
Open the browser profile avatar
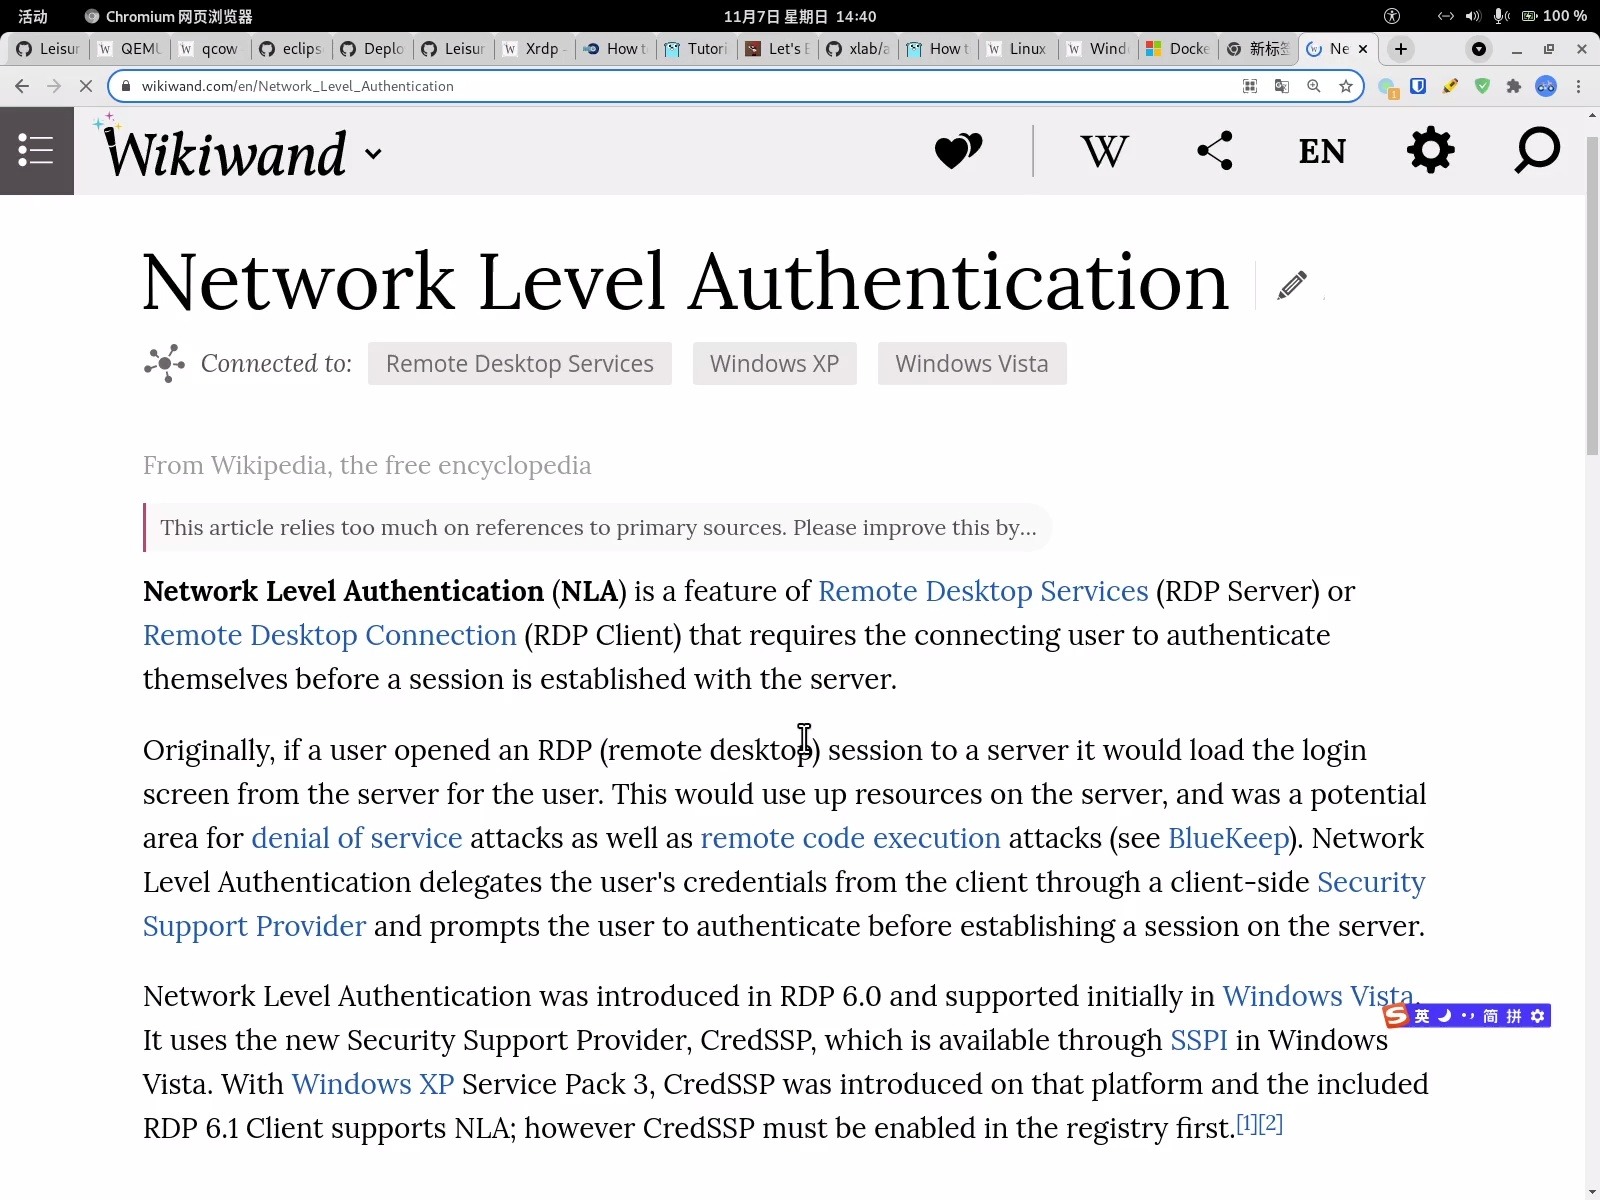pos(1546,86)
